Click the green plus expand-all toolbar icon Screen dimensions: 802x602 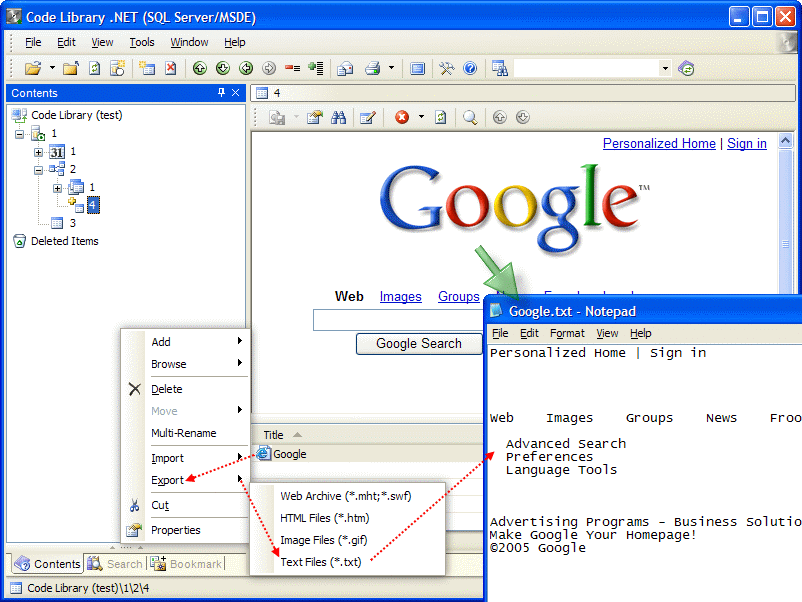click(316, 68)
